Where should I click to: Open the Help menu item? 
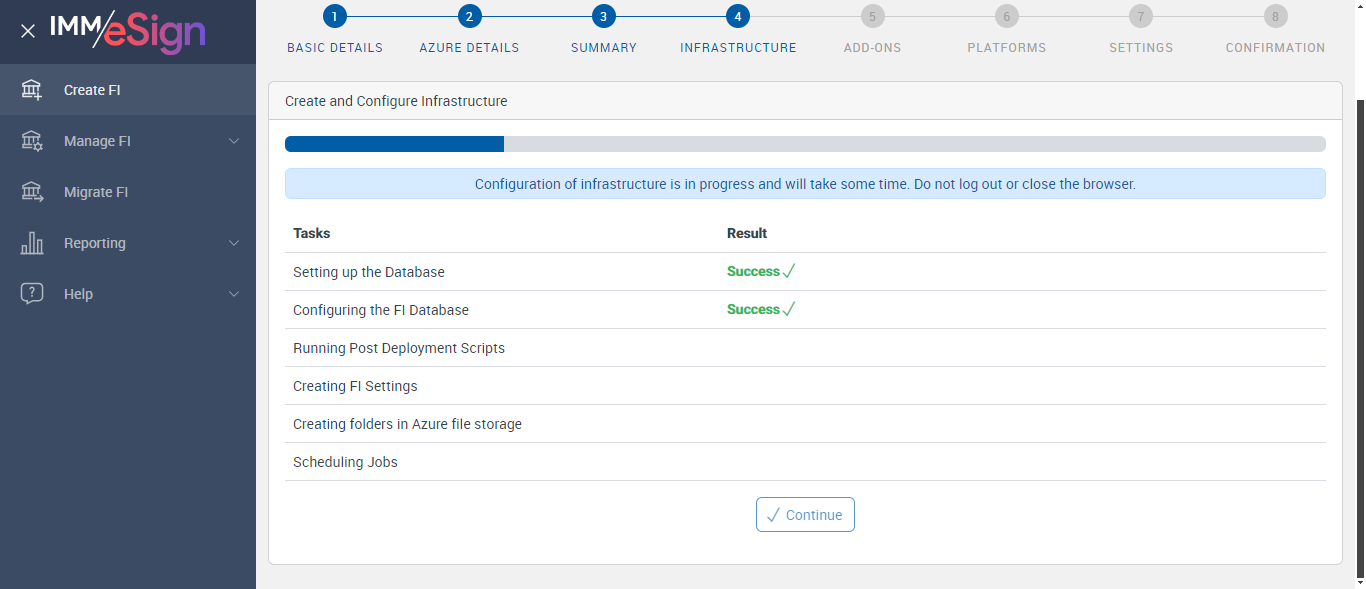(128, 294)
